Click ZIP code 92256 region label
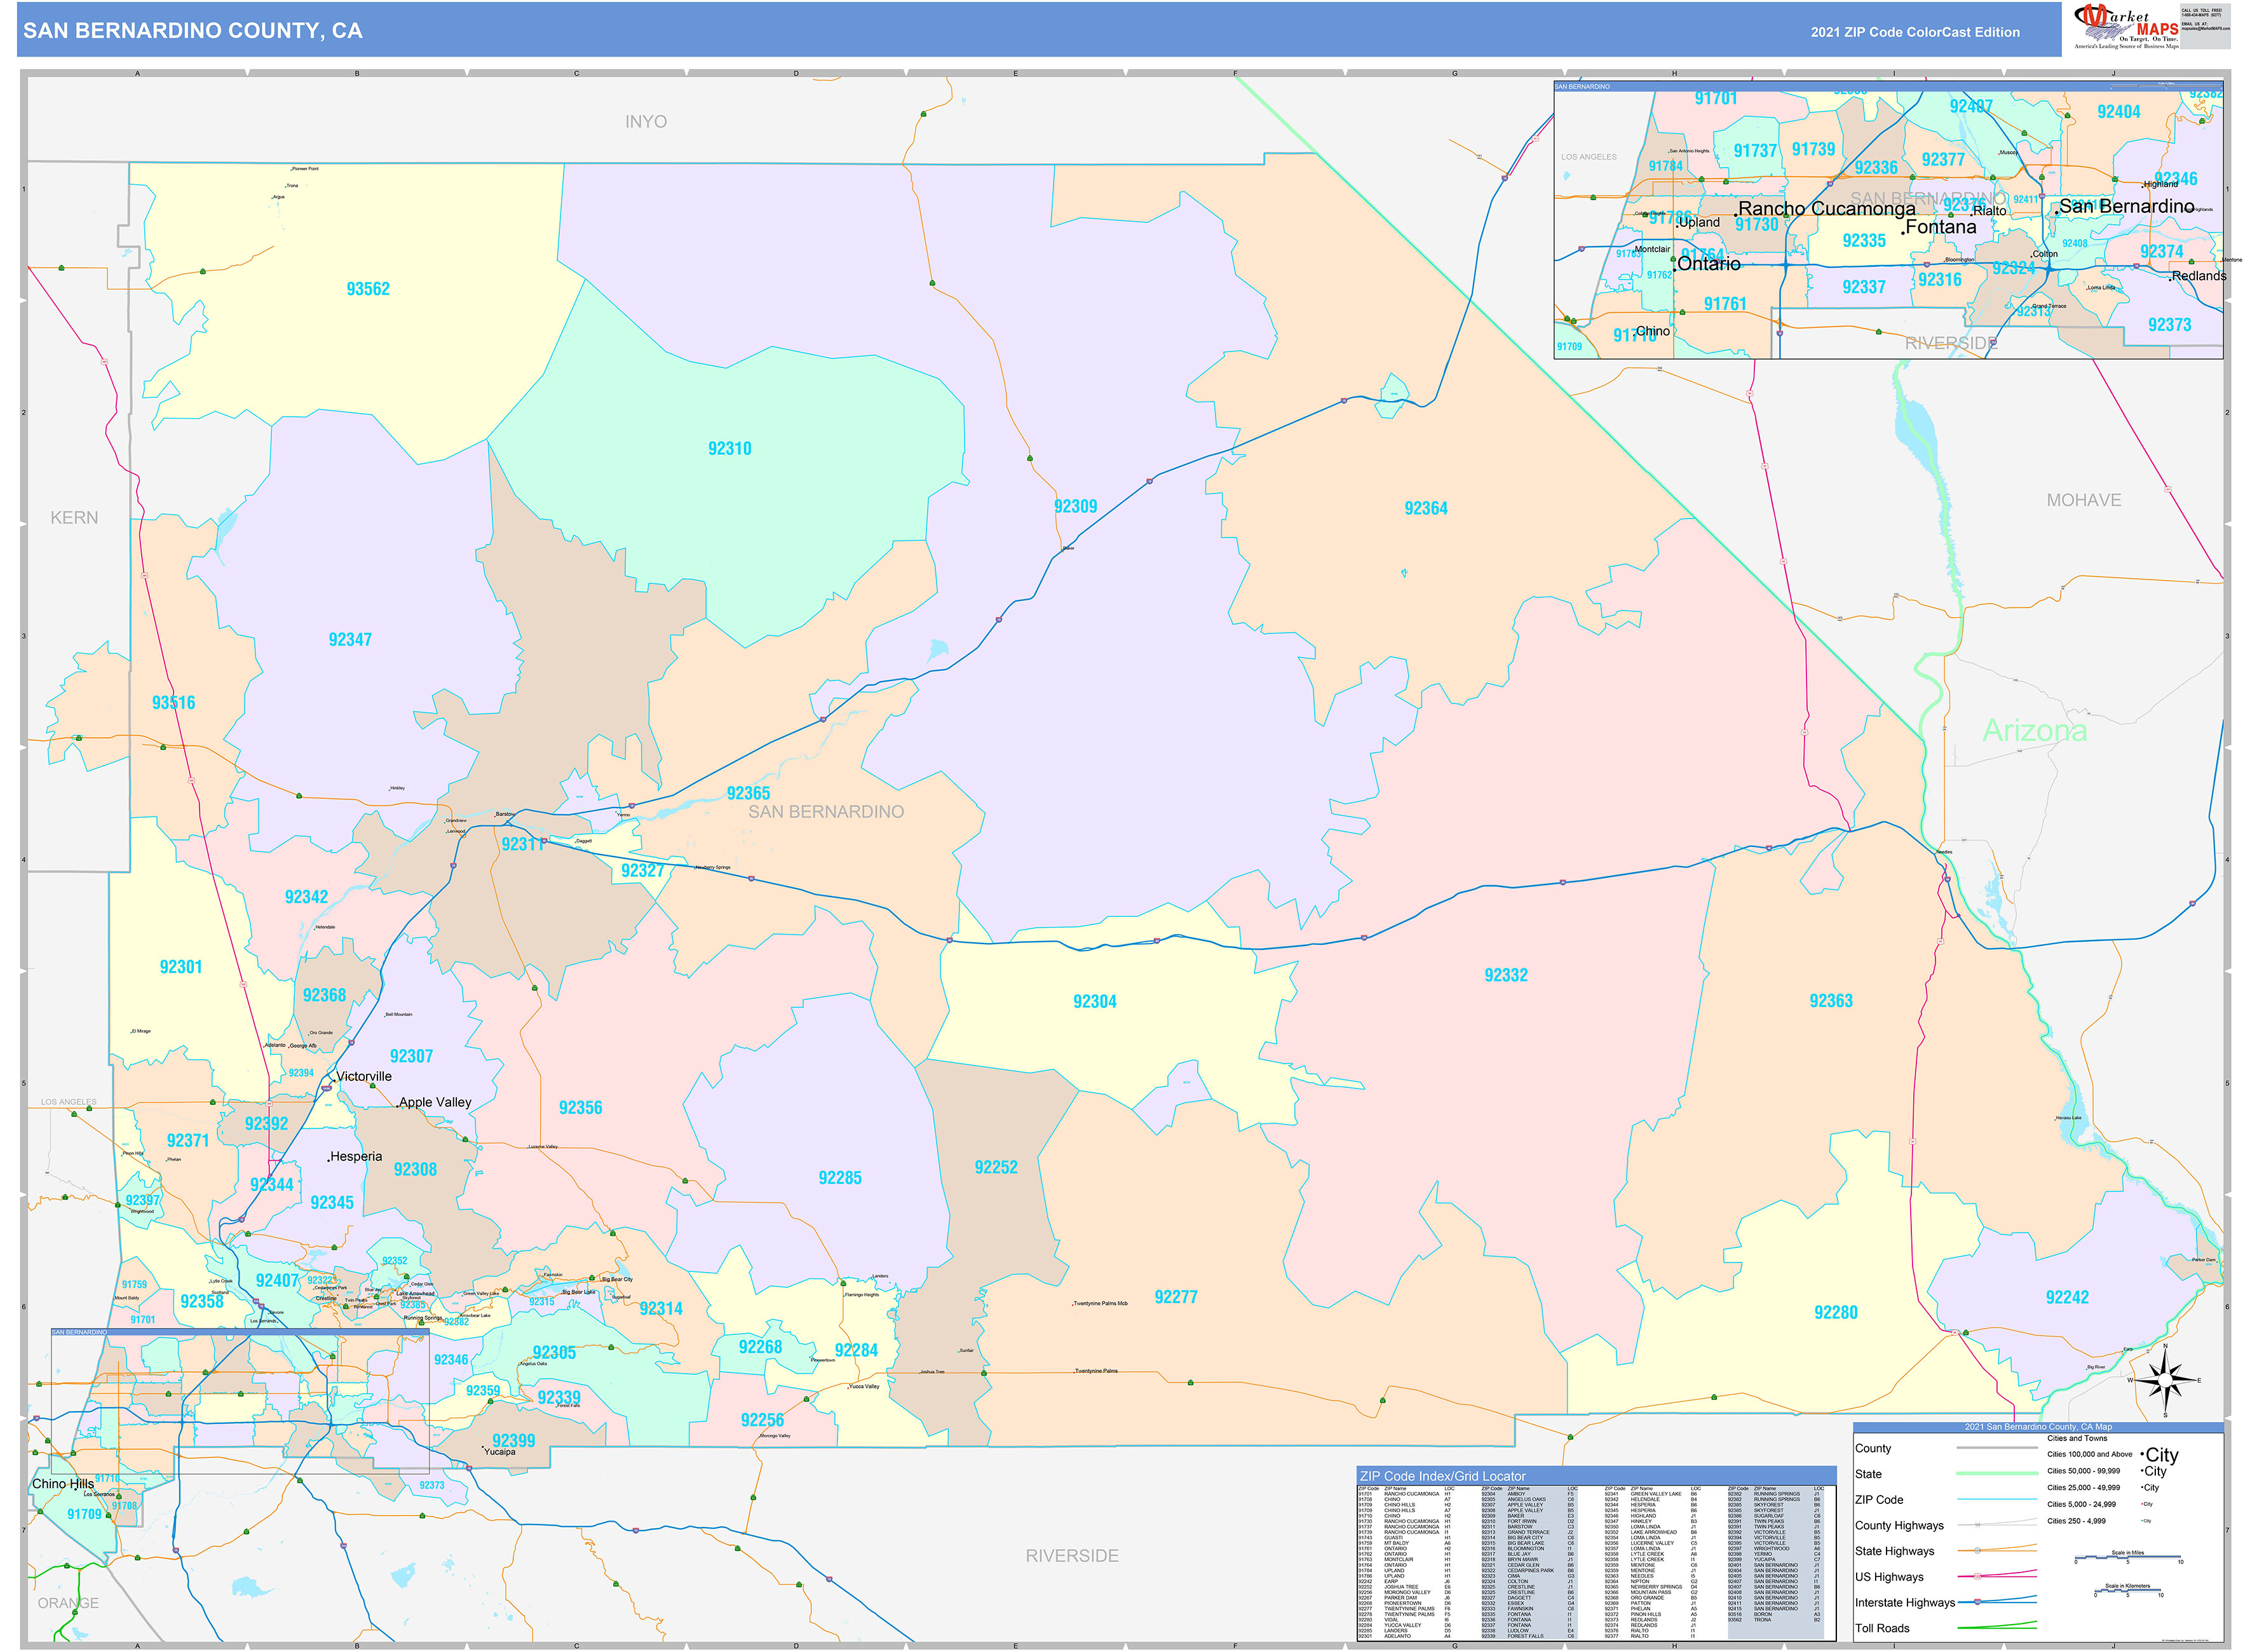 pos(762,1420)
